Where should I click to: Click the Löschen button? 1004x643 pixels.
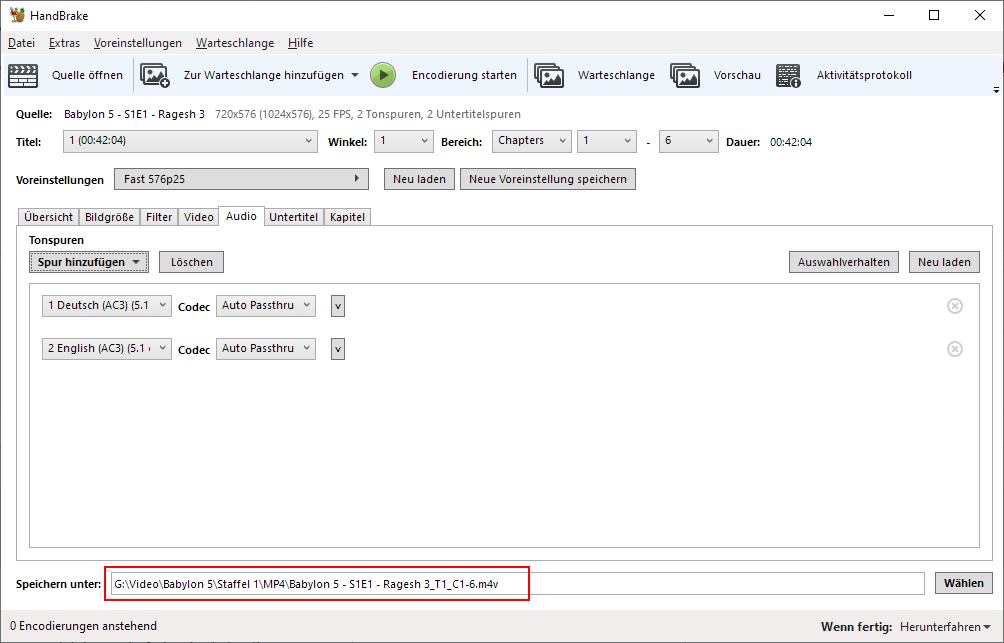(x=191, y=262)
